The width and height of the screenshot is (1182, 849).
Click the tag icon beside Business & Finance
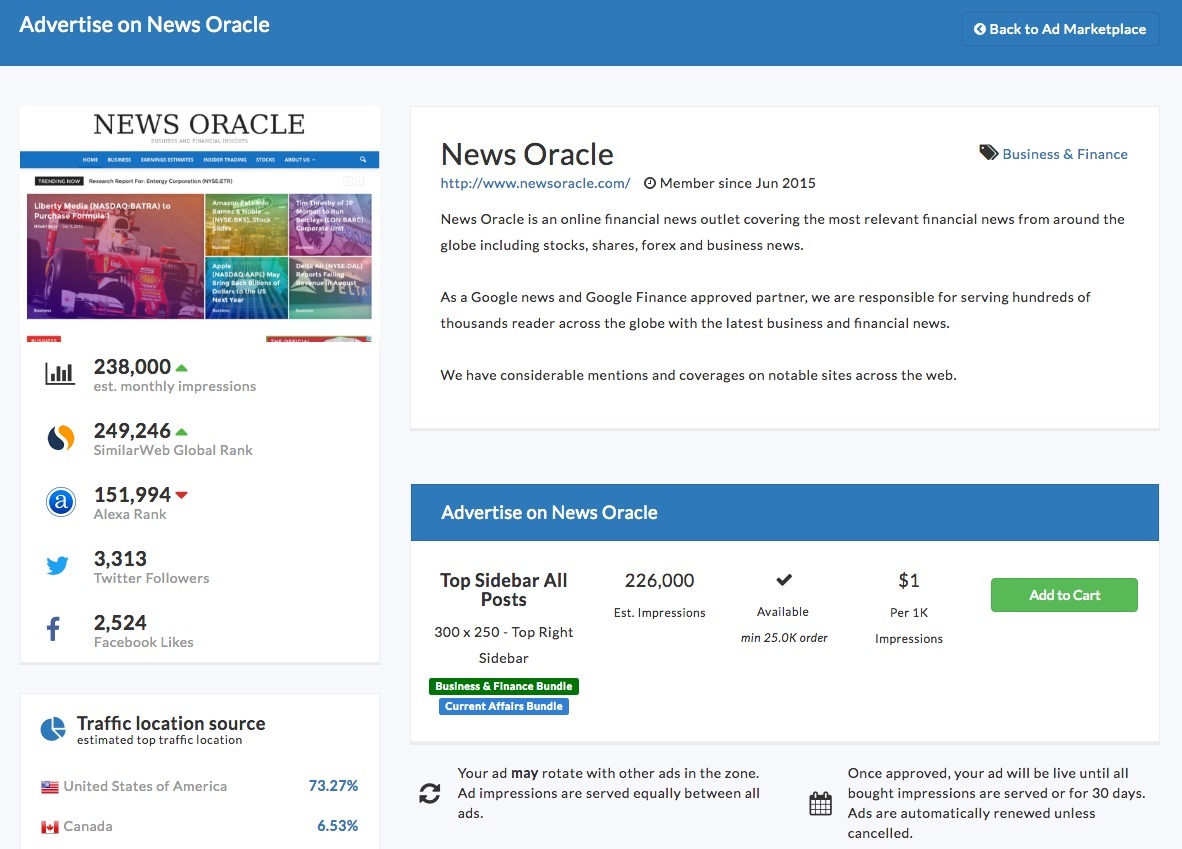(988, 153)
